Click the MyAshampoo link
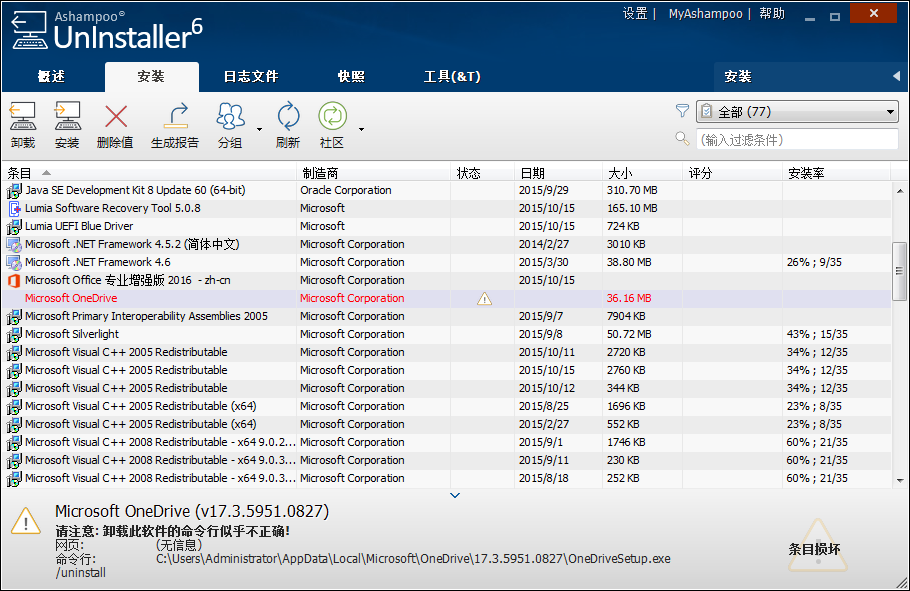 (x=705, y=14)
